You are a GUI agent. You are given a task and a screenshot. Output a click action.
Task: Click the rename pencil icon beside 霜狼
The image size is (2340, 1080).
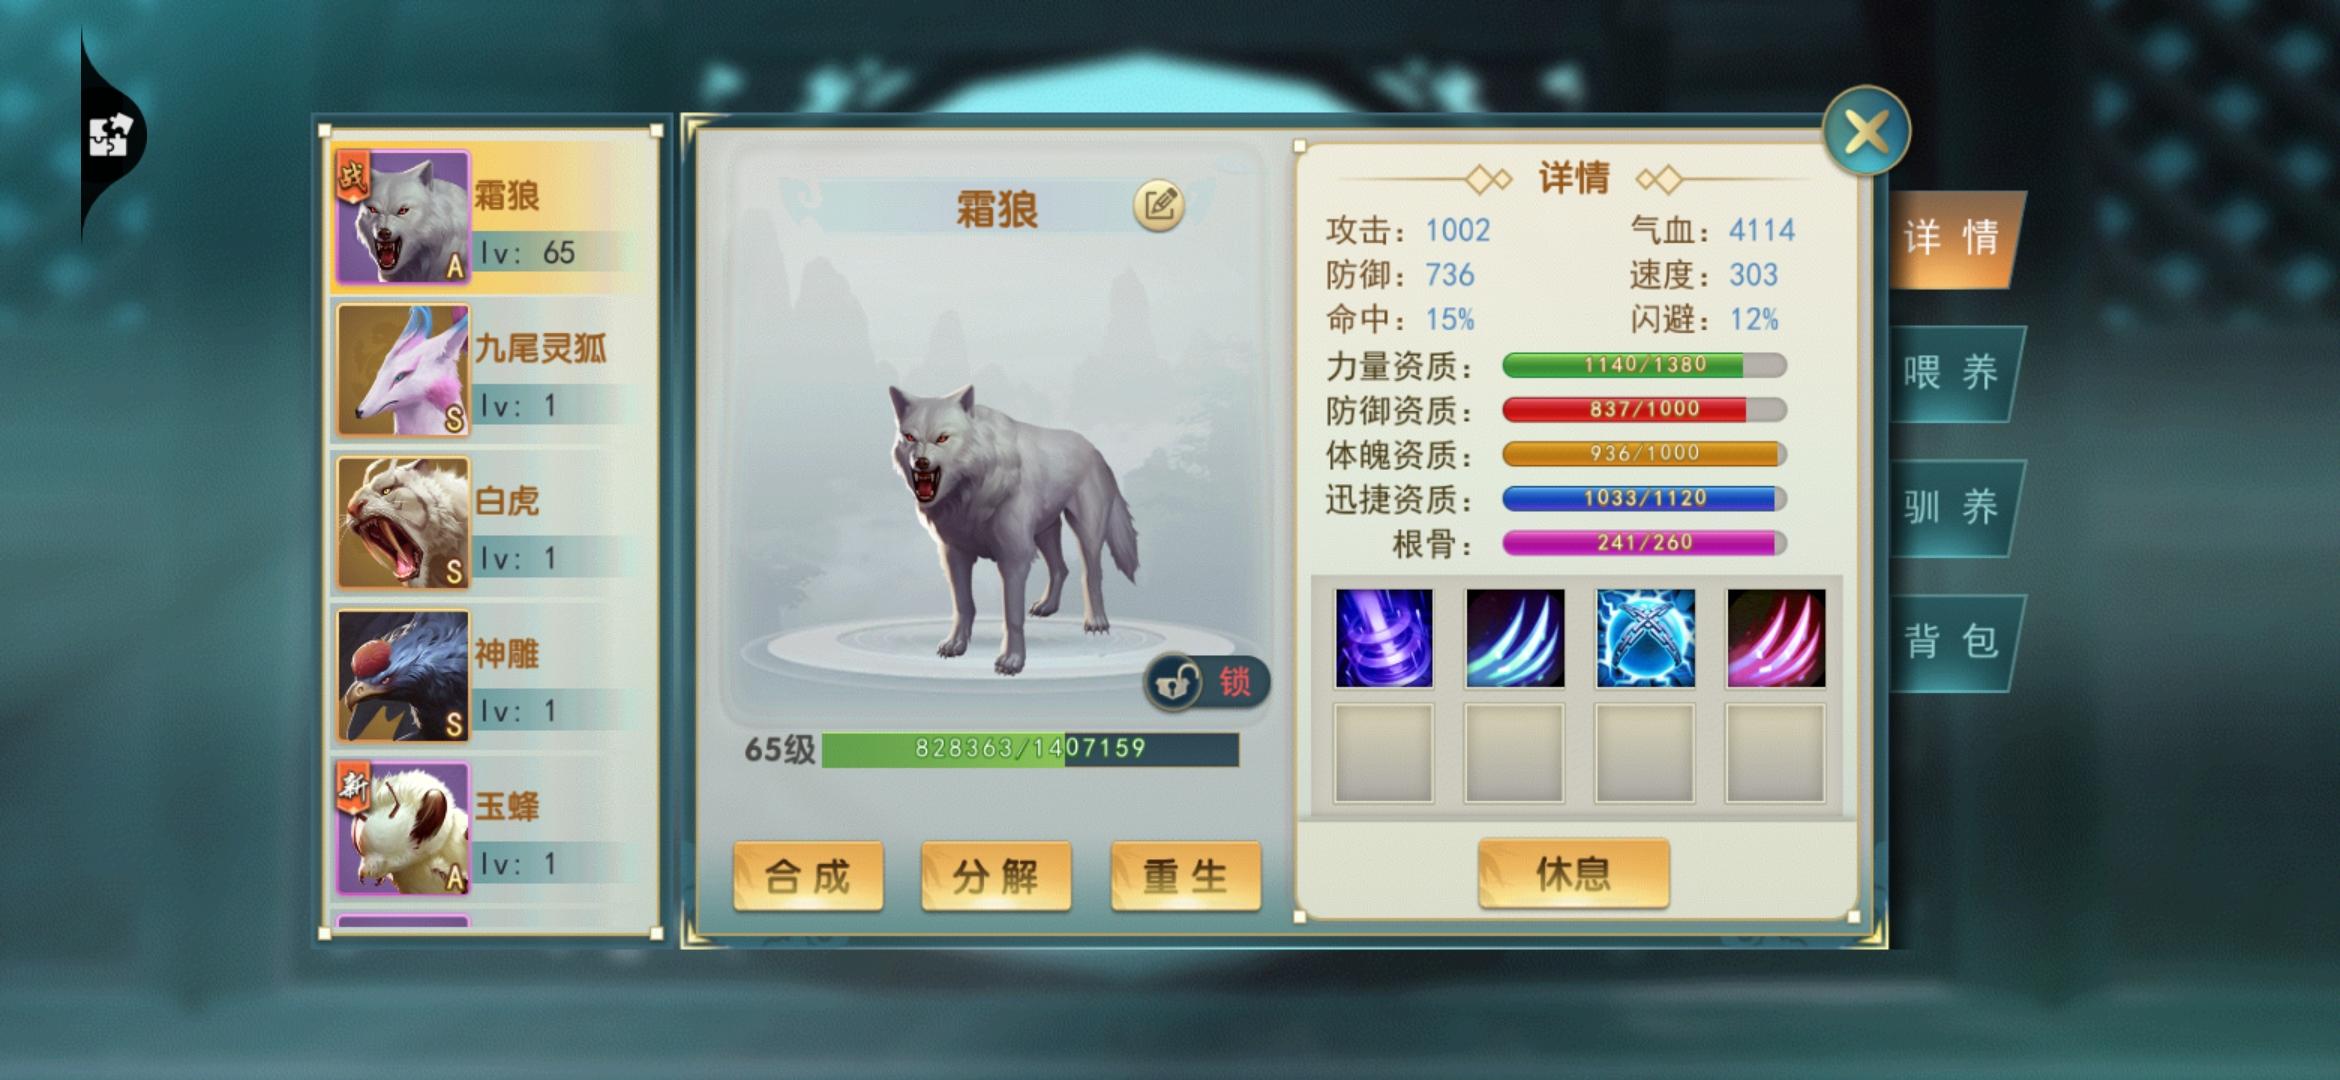point(1159,206)
